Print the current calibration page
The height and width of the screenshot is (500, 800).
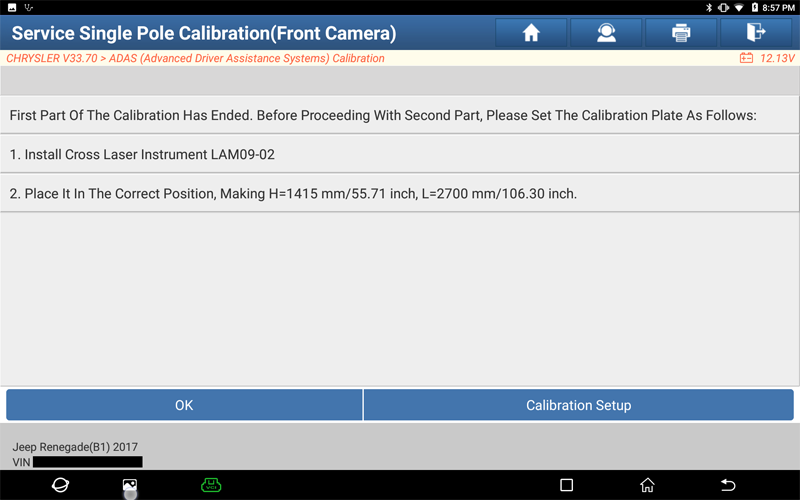coord(681,33)
